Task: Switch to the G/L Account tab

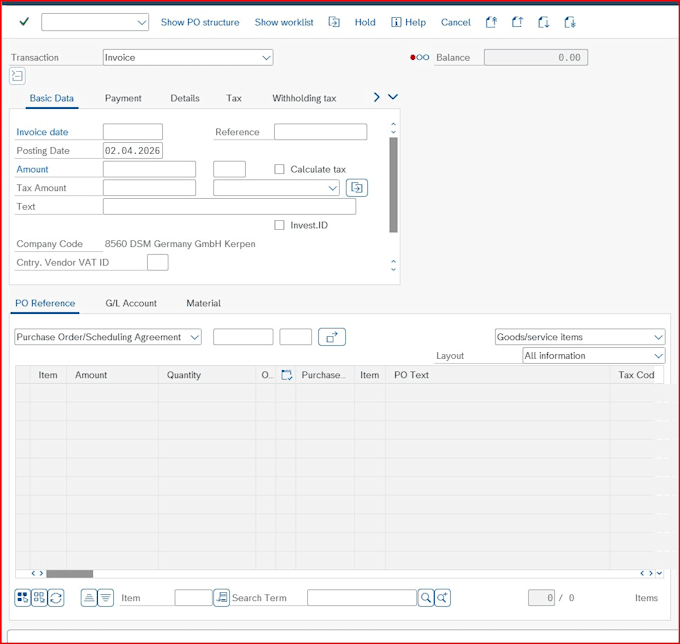Action: pyautogui.click(x=131, y=303)
